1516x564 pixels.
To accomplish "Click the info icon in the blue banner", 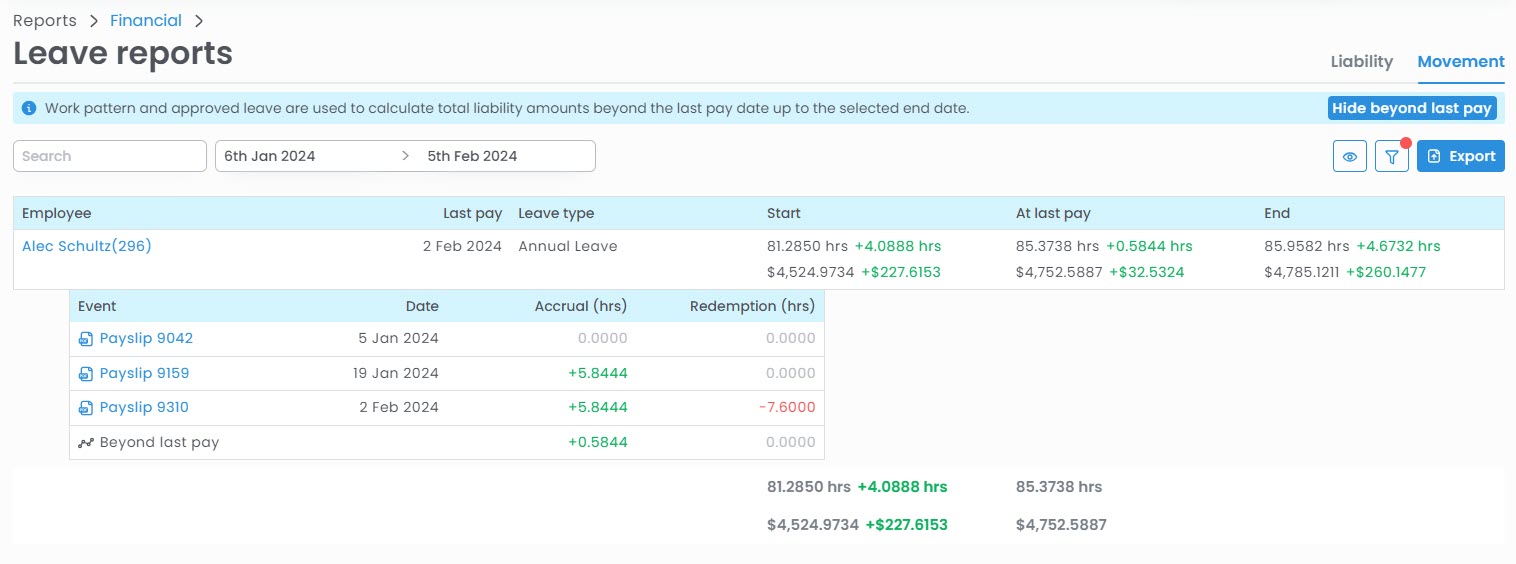I will pyautogui.click(x=29, y=108).
